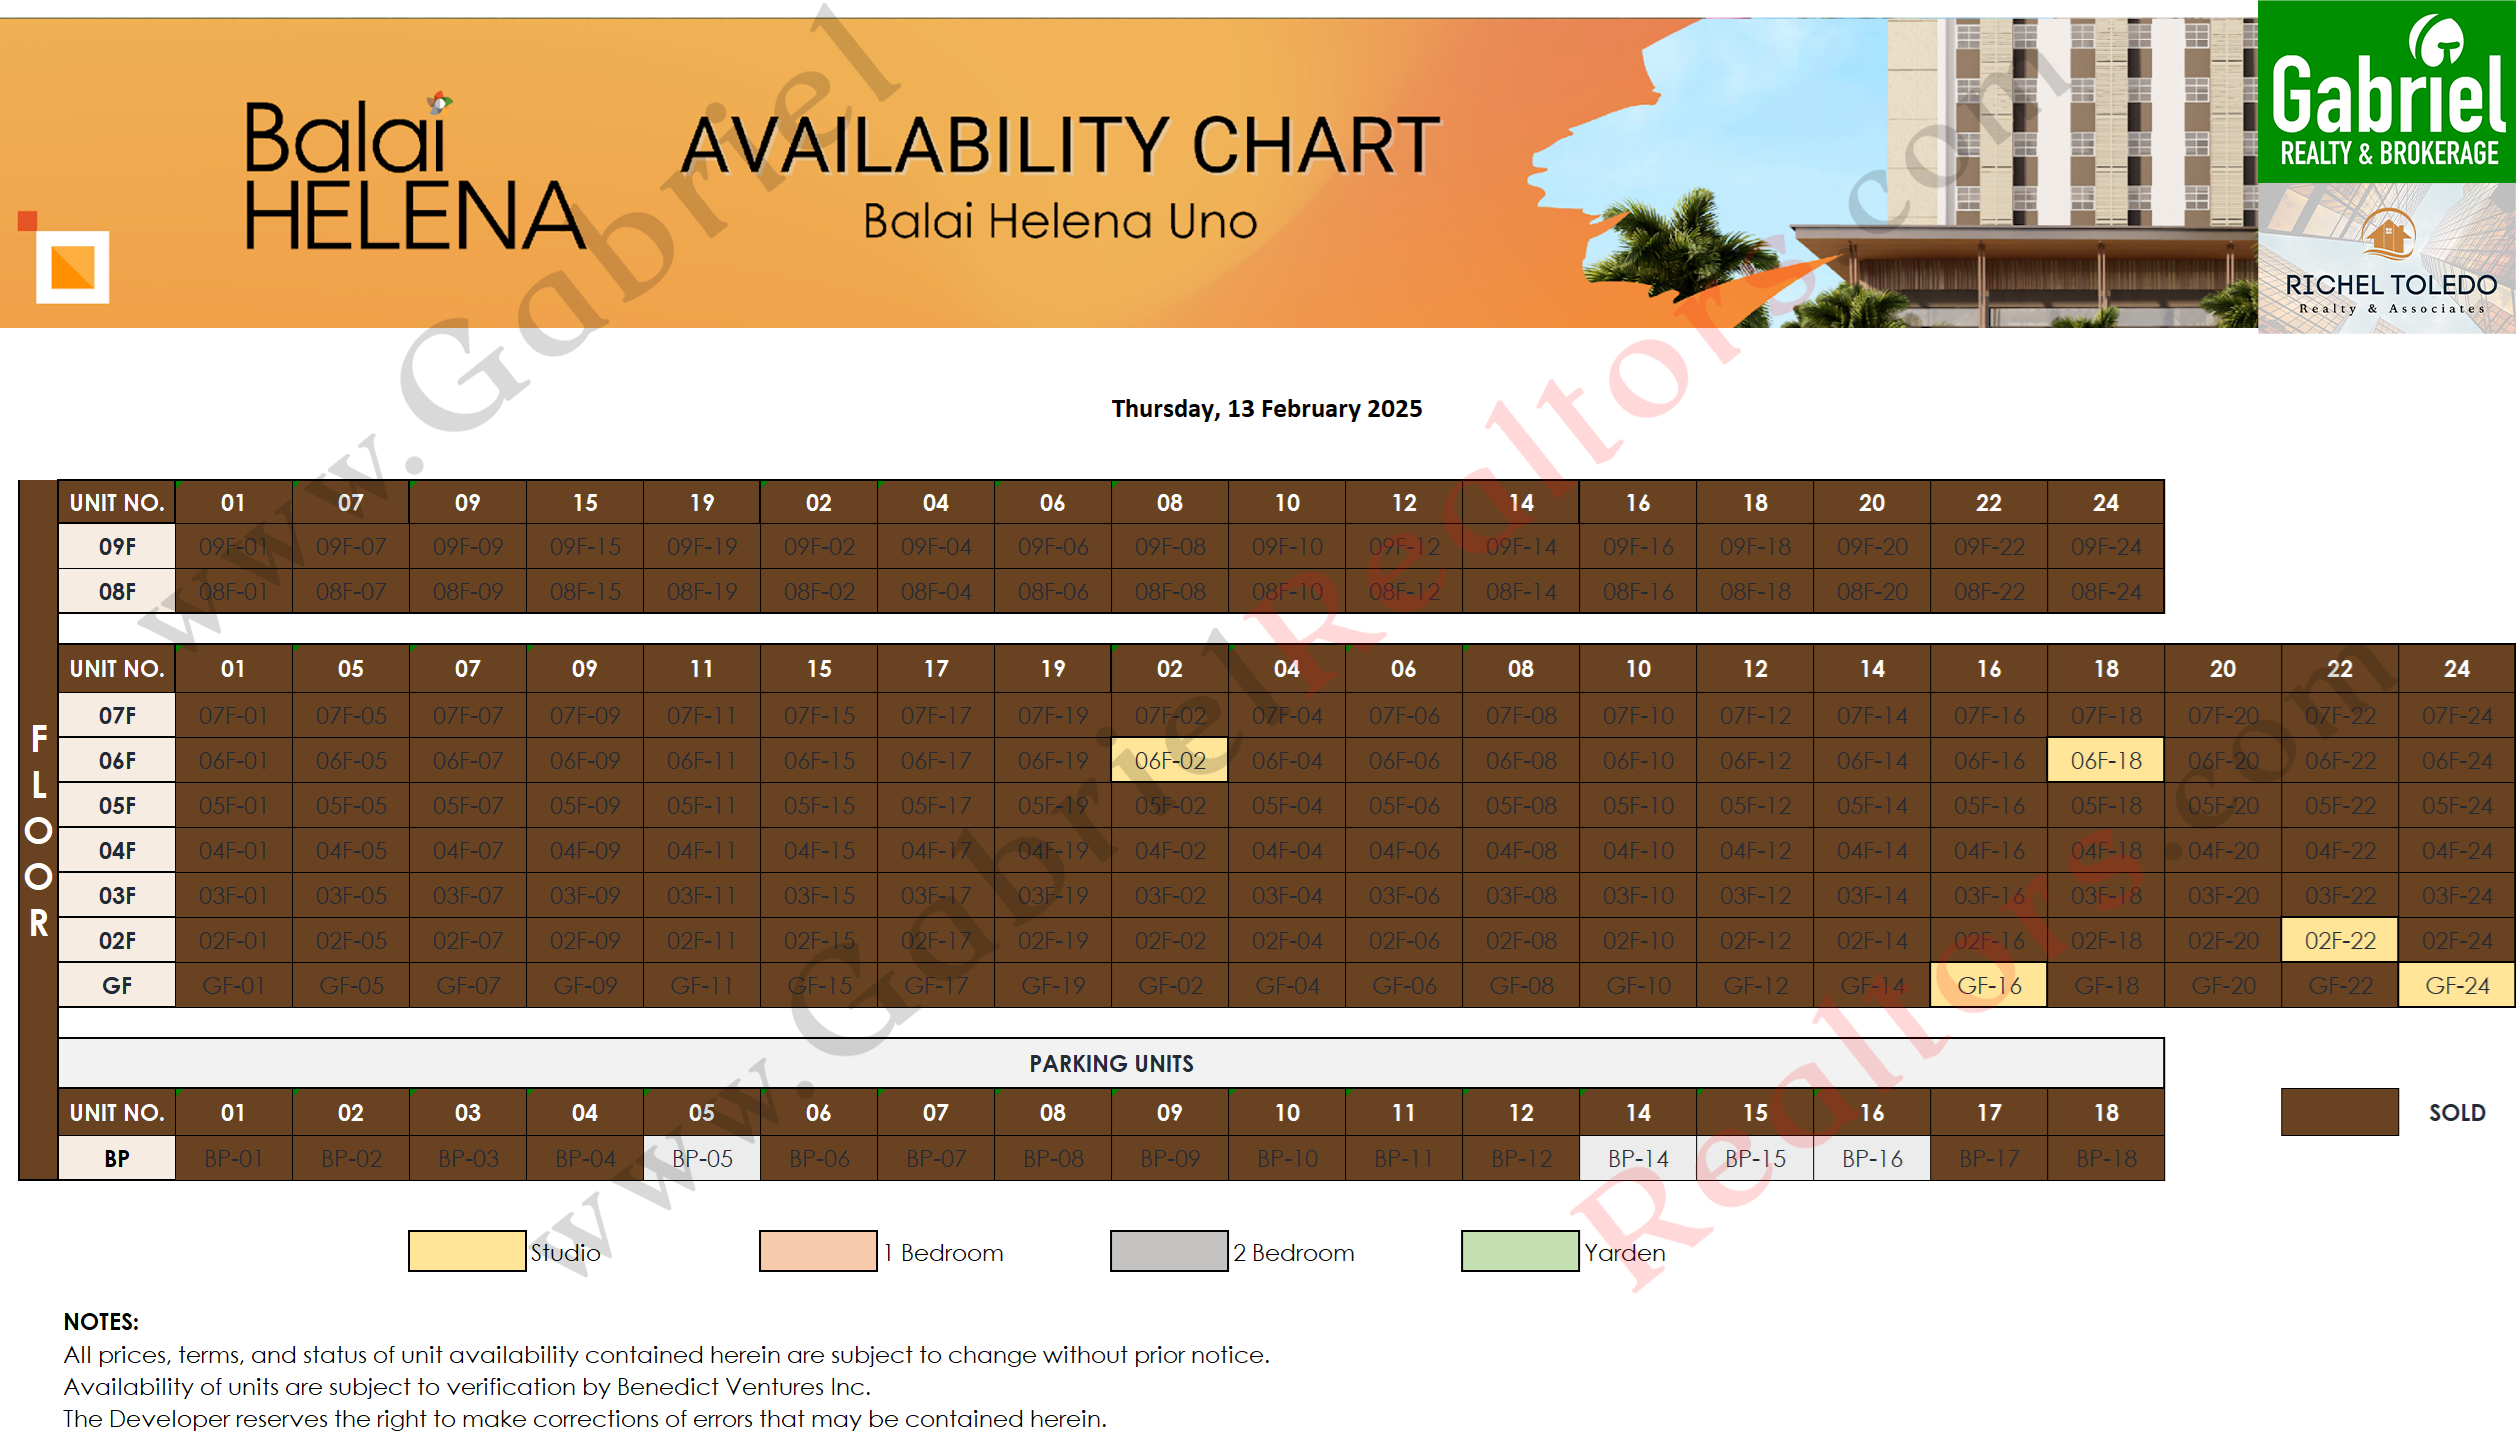The image size is (2516, 1434).
Task: Click sold parking slot BP-09
Action: 1170,1159
